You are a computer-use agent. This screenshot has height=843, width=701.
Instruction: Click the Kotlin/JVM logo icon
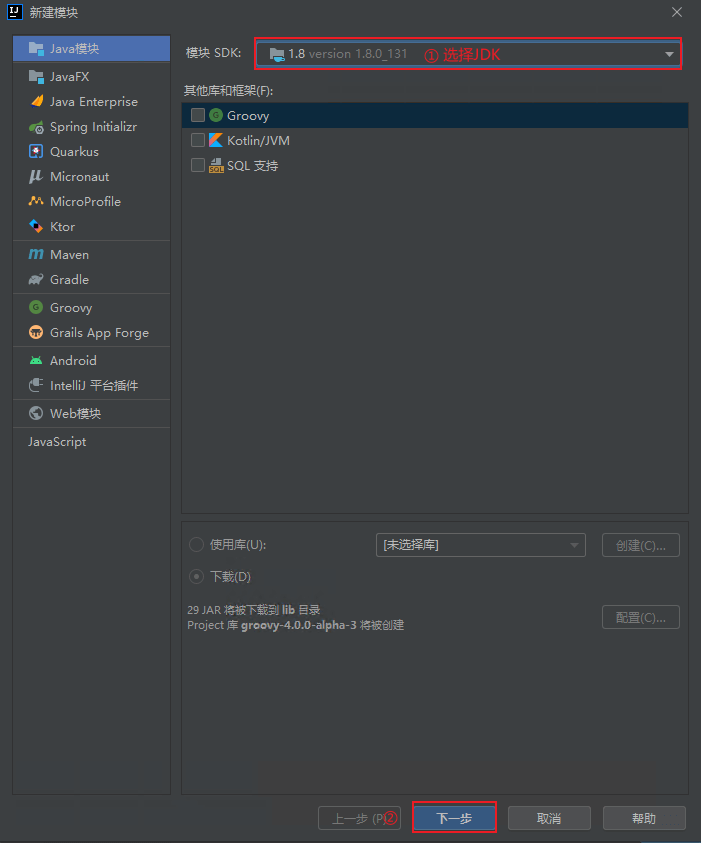pos(216,140)
